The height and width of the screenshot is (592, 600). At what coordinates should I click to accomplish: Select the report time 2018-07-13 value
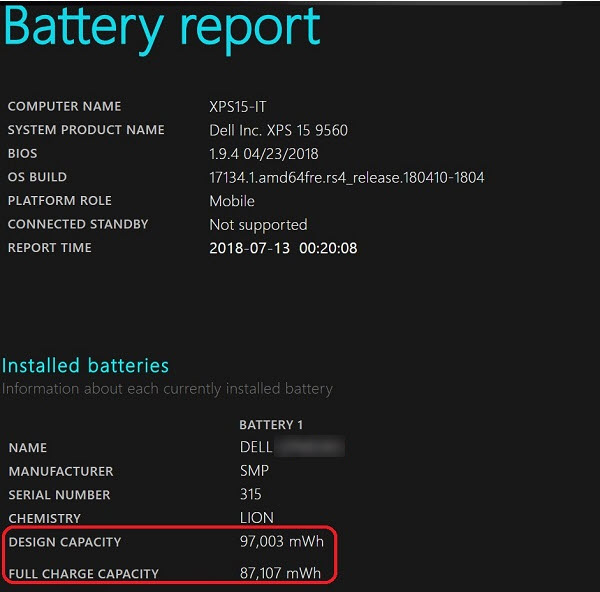(x=283, y=248)
